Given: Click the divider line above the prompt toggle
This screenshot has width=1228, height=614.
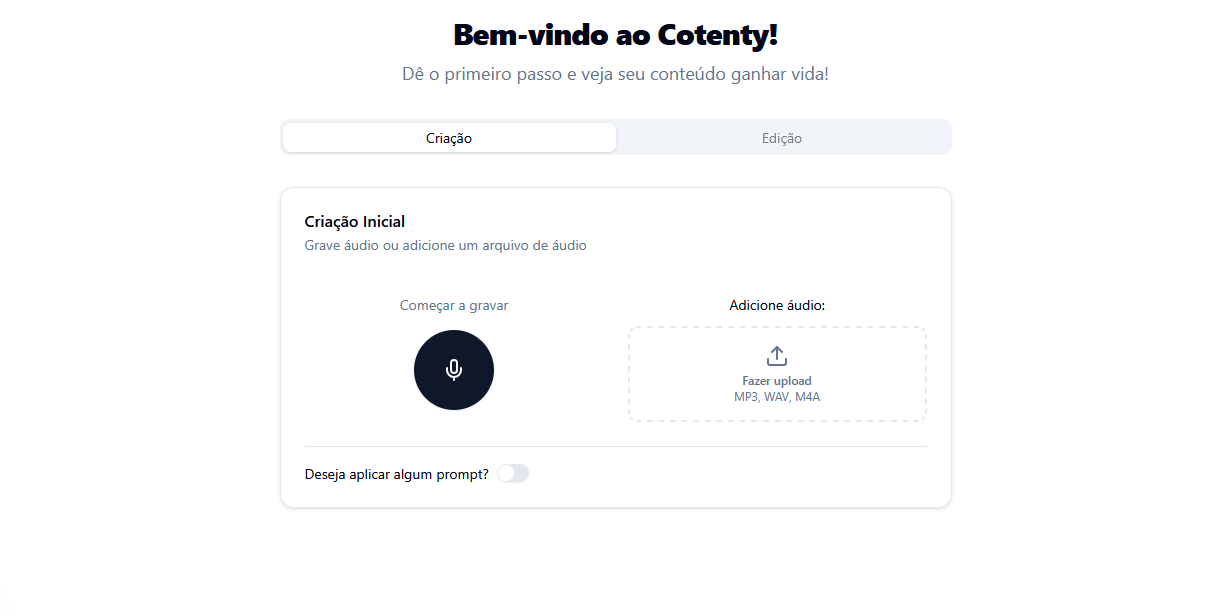Looking at the screenshot, I should coord(615,446).
